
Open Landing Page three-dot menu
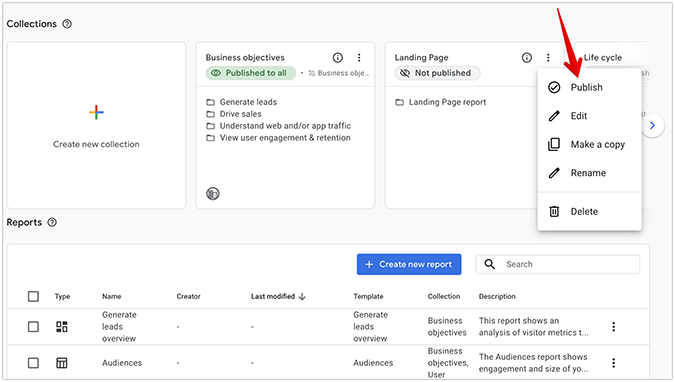tap(548, 58)
